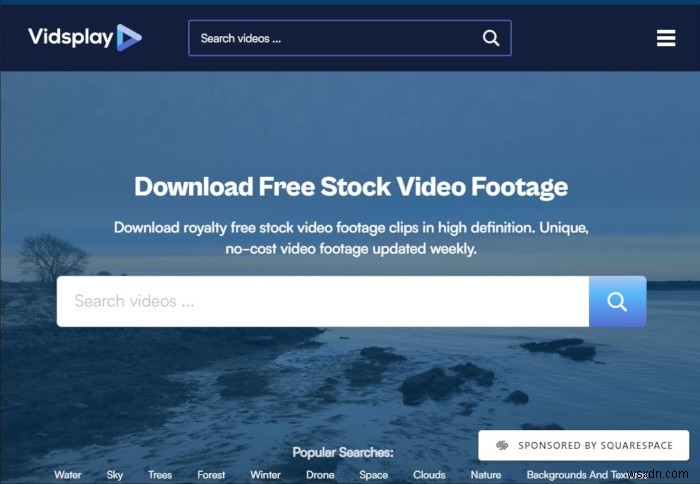Click the blue hero search button
The image size is (700, 484).
coord(617,301)
